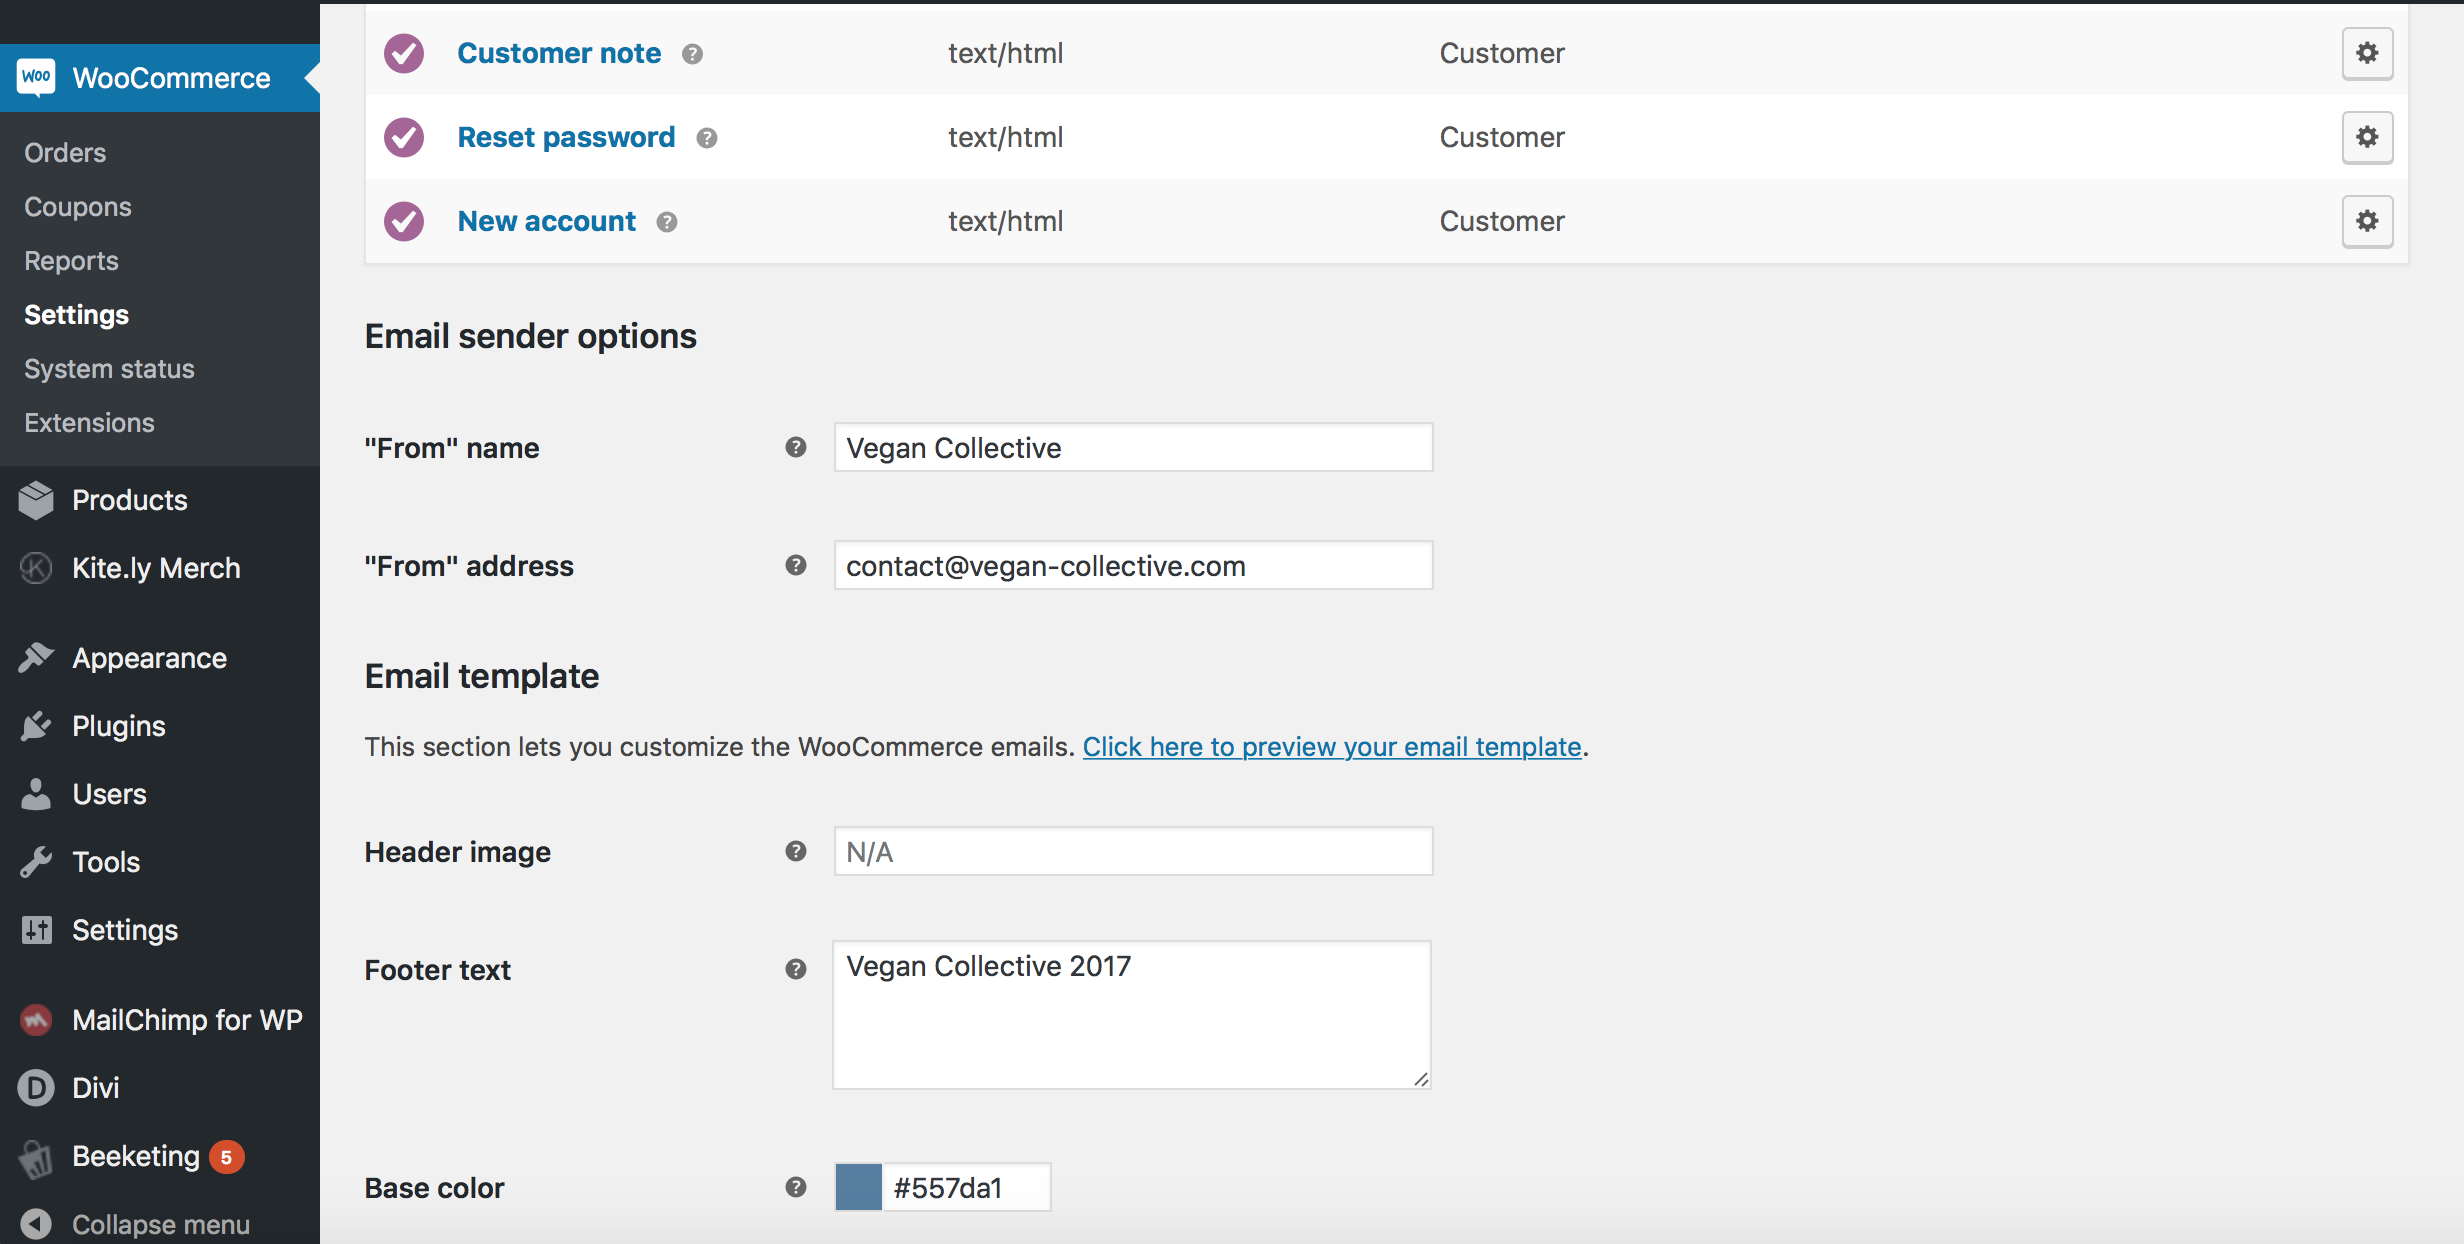
Task: Click help icon next to Customer note
Action: [x=692, y=54]
